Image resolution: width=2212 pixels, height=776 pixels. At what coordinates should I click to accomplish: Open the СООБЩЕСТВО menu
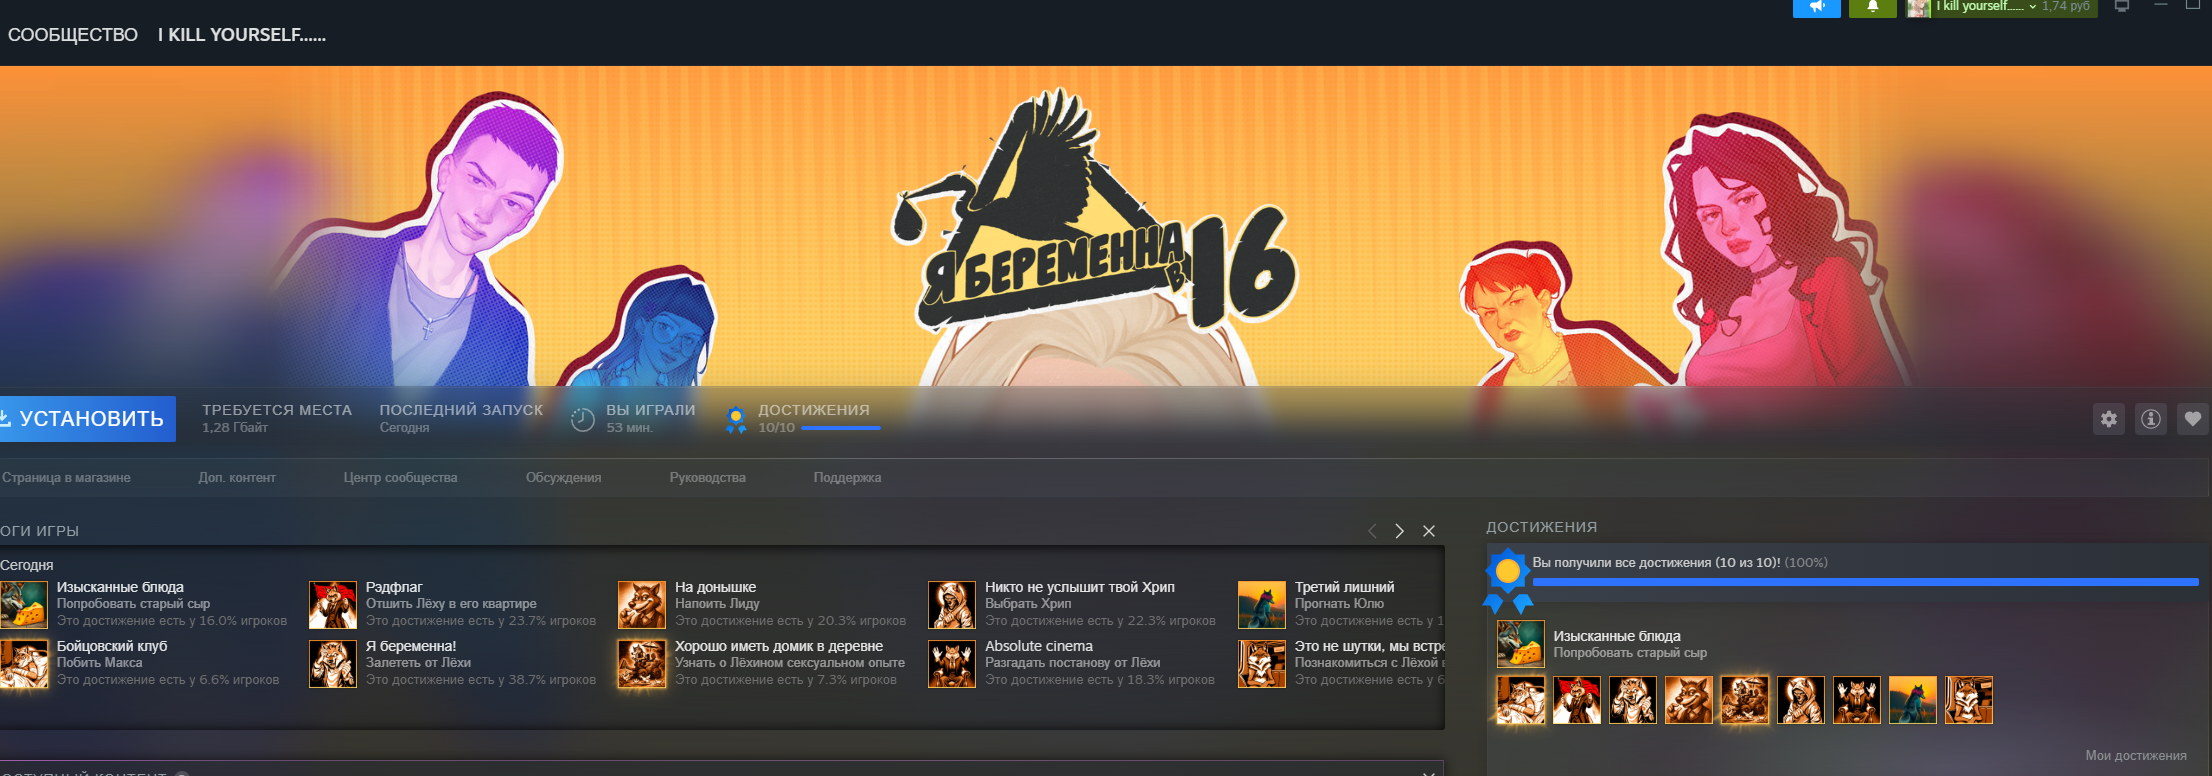[73, 35]
